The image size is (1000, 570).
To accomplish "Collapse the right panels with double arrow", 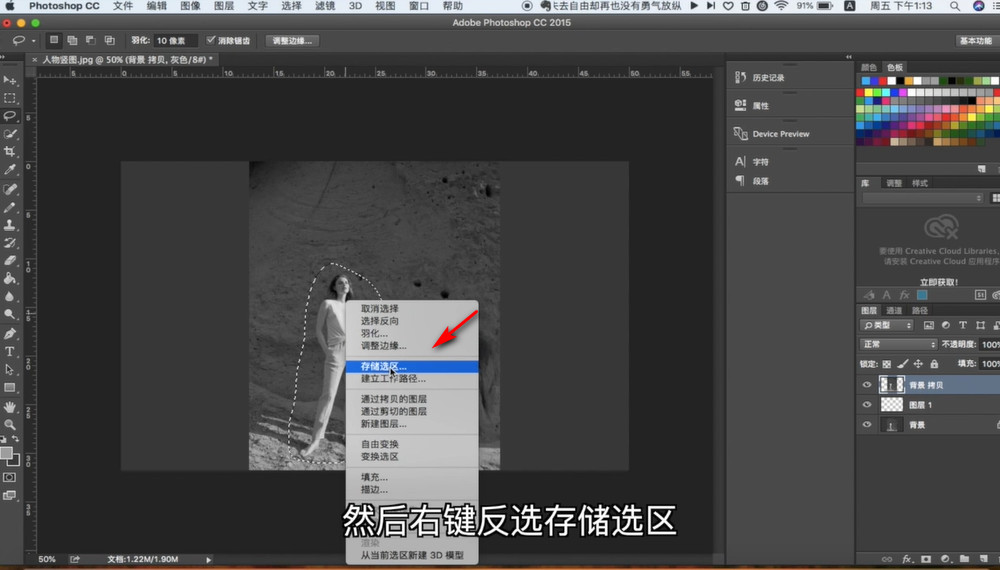I will pyautogui.click(x=849, y=57).
